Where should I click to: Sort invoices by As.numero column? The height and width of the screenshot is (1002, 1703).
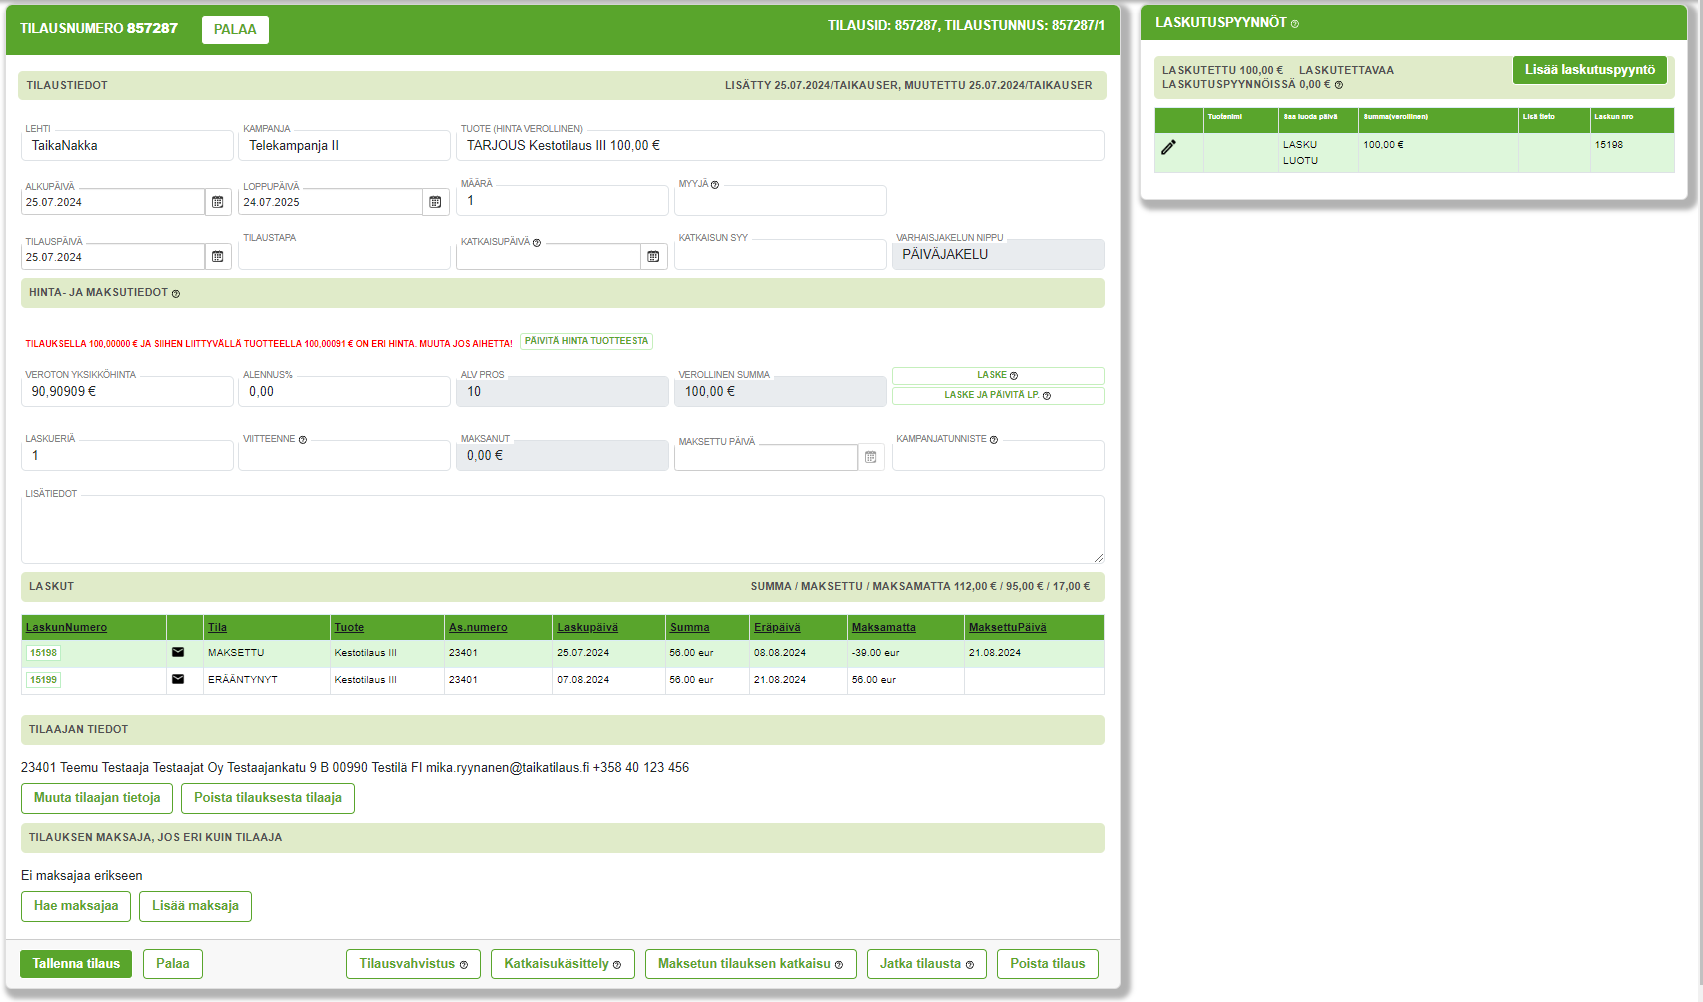(x=478, y=628)
